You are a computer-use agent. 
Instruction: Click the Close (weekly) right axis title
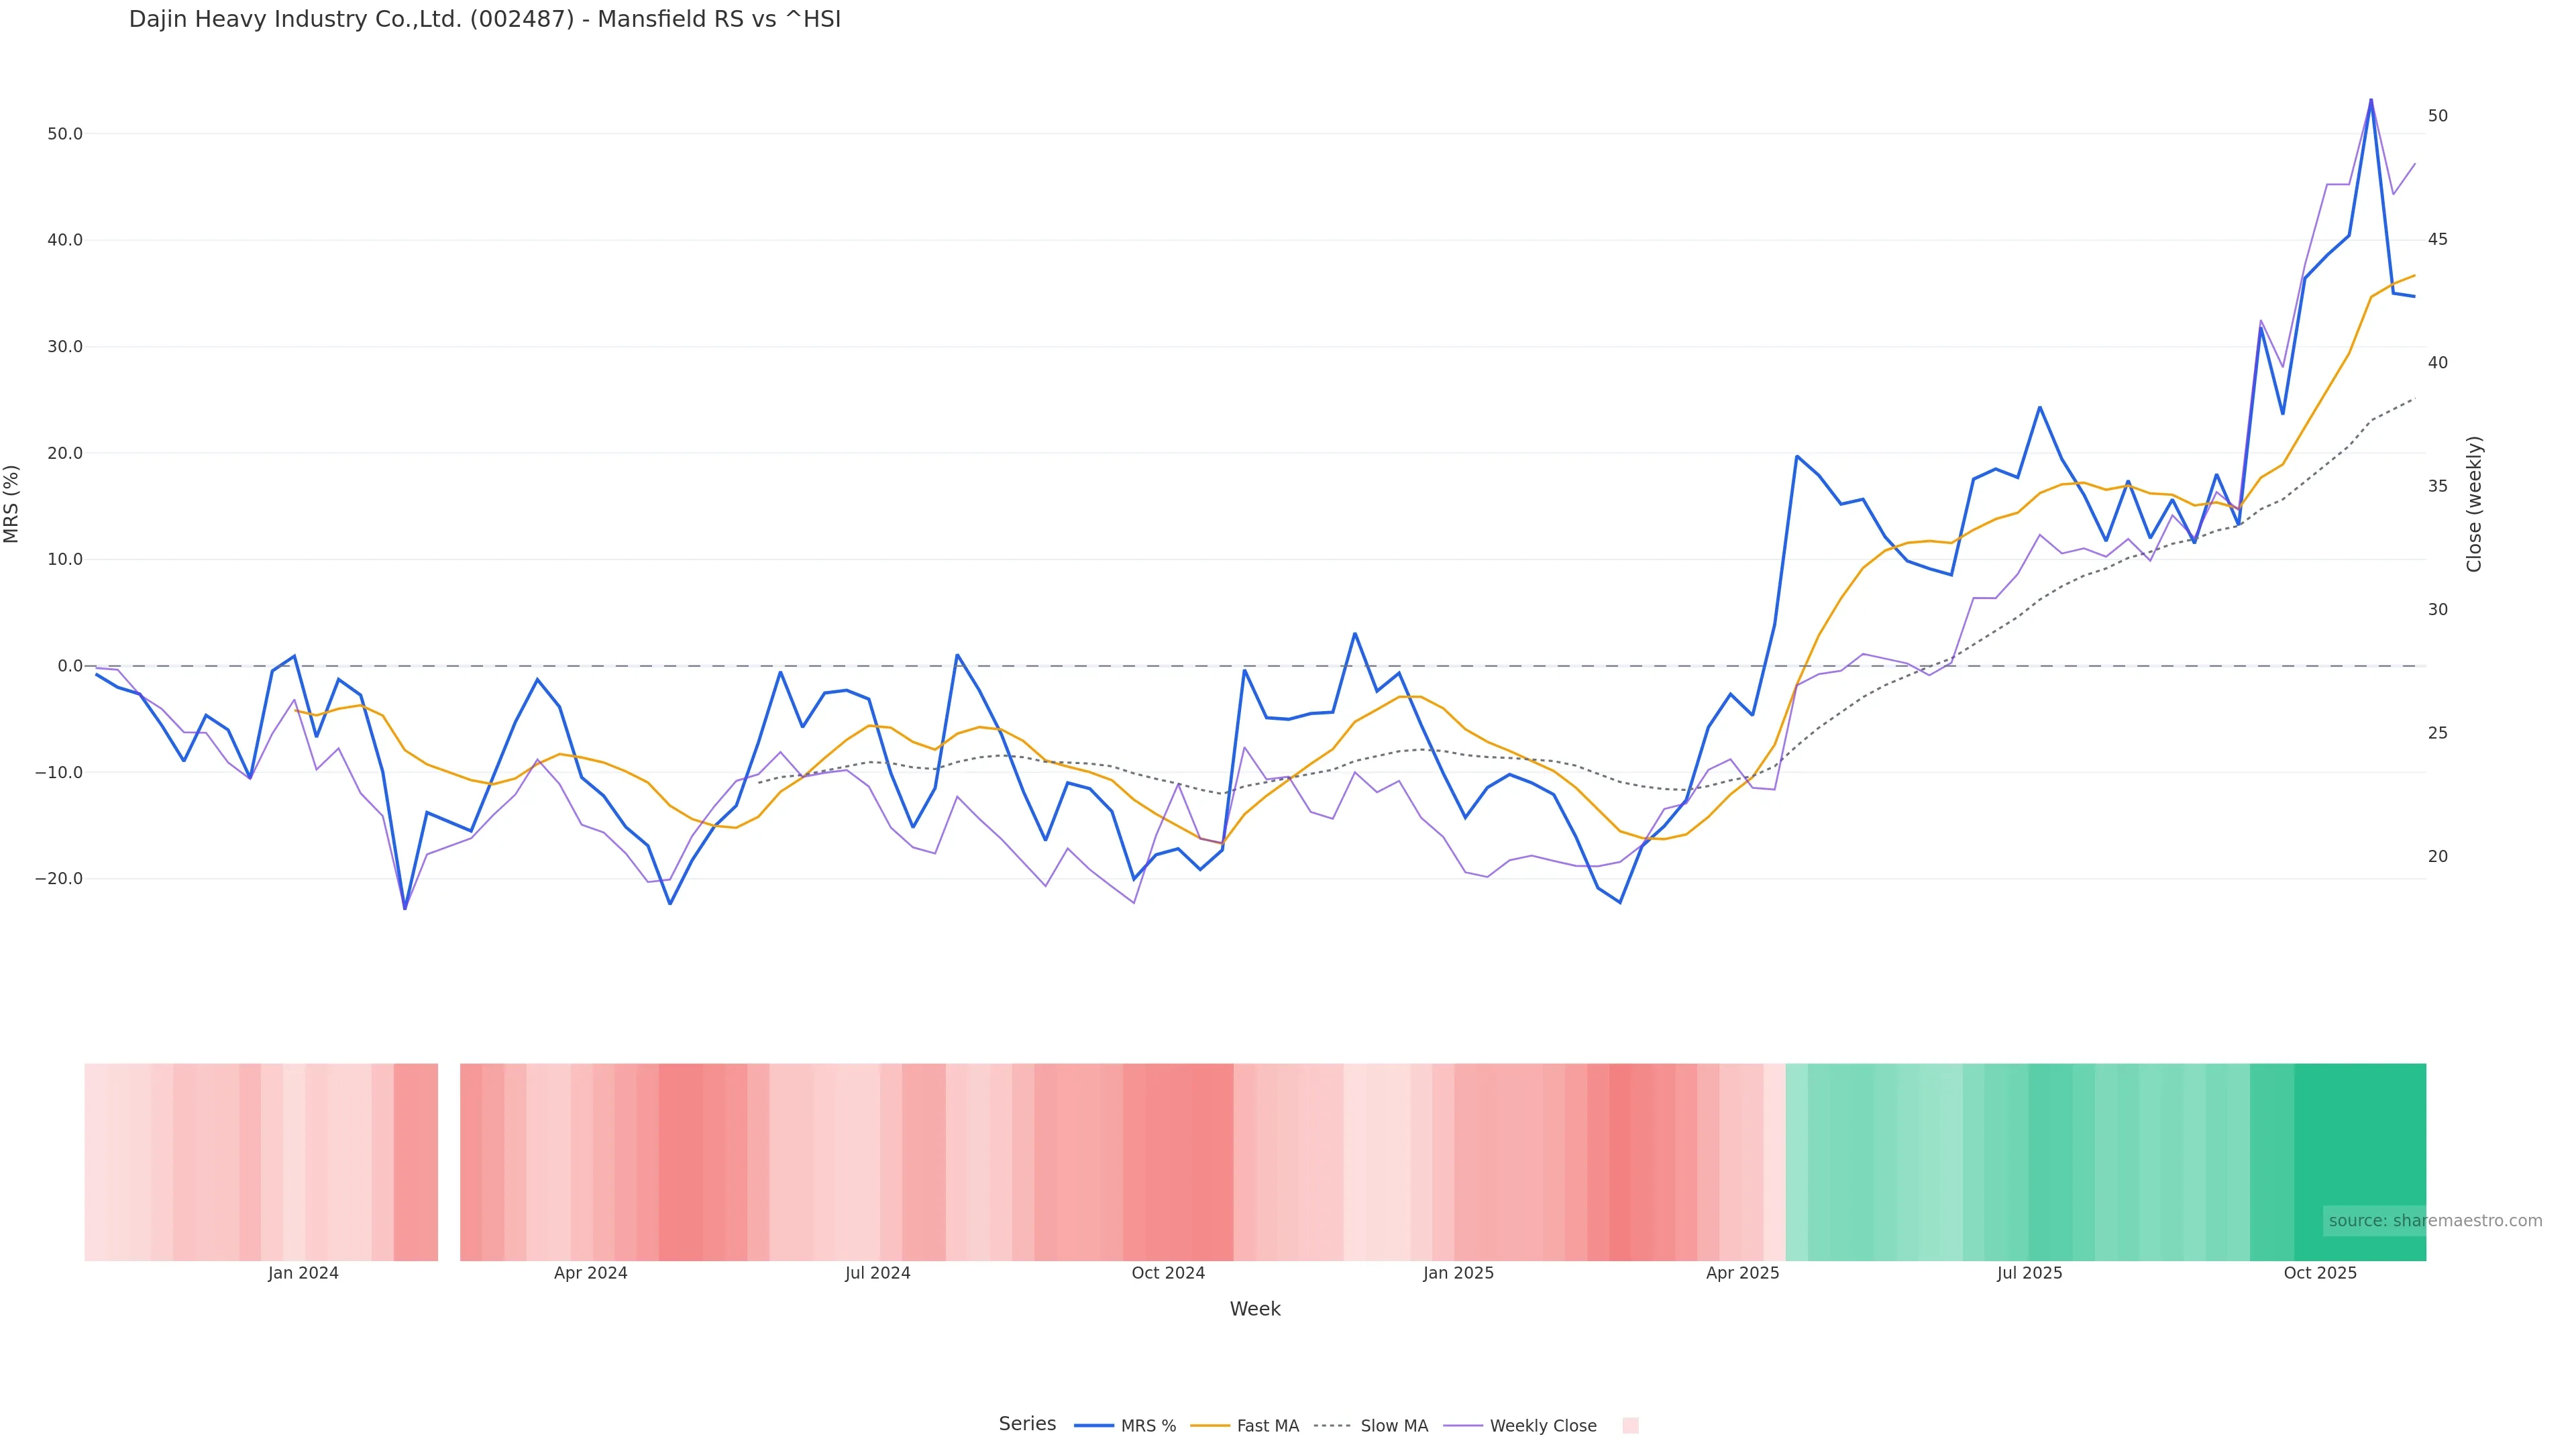2474,504
